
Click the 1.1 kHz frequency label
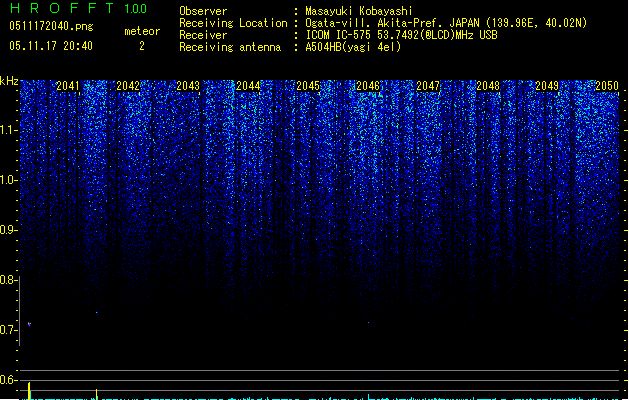(x=8, y=130)
